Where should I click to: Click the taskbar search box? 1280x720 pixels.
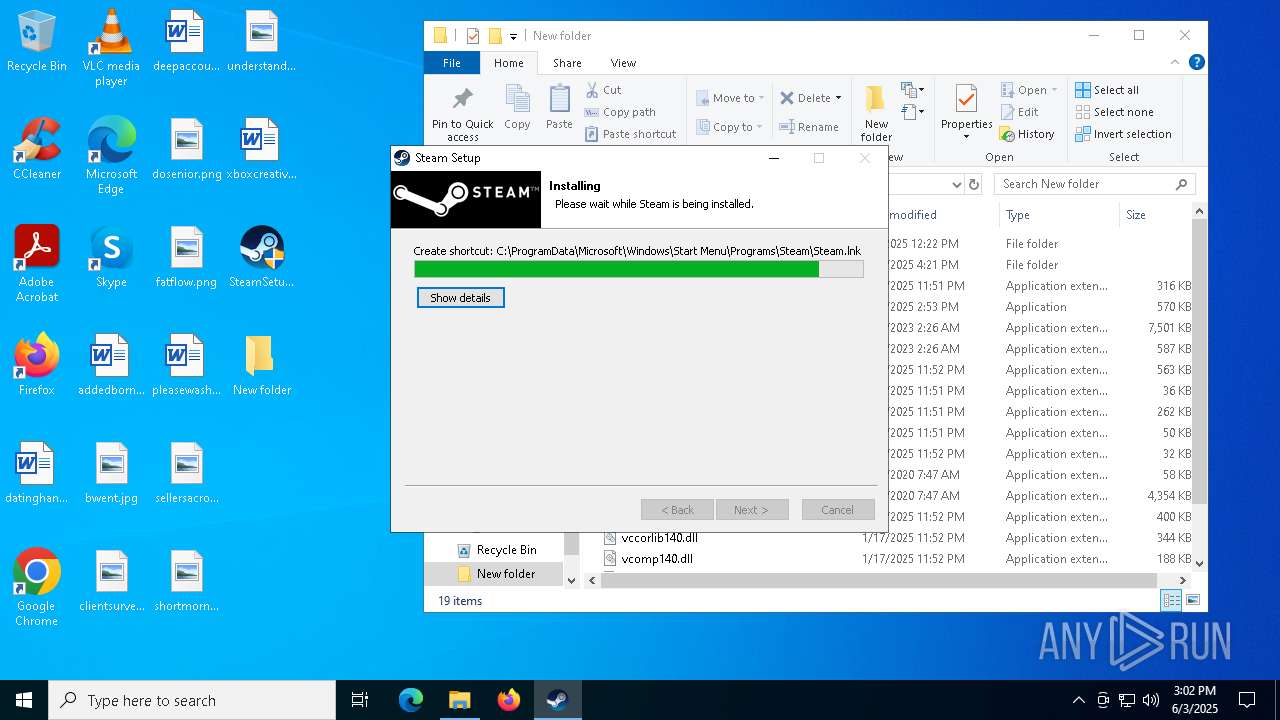click(x=192, y=700)
